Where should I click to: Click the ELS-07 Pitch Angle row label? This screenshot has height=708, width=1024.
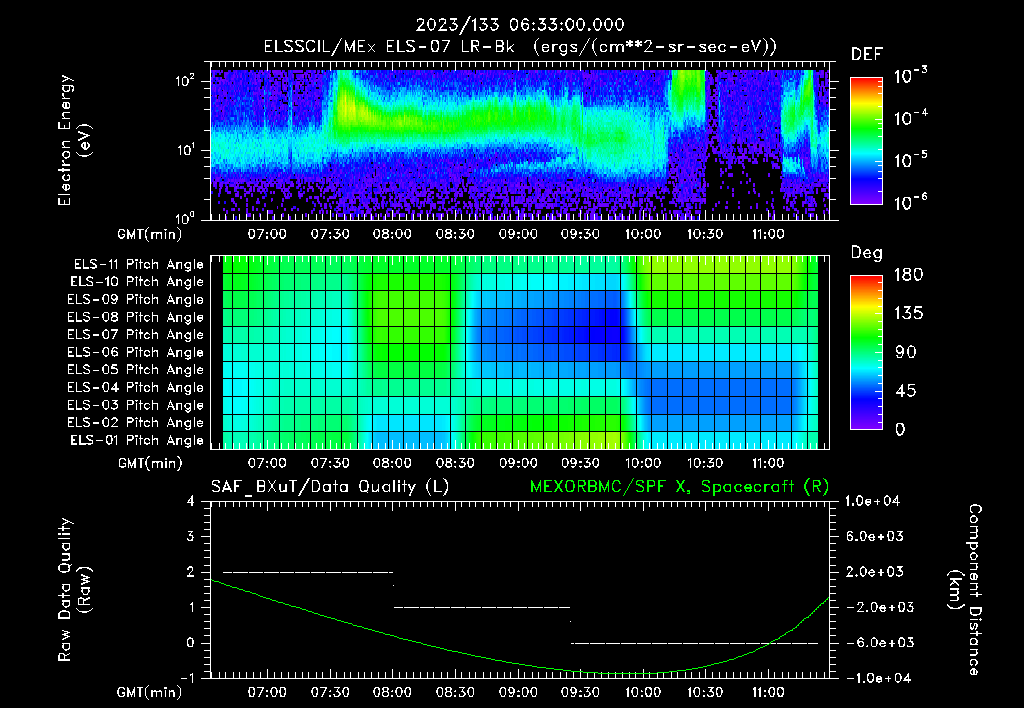point(136,334)
